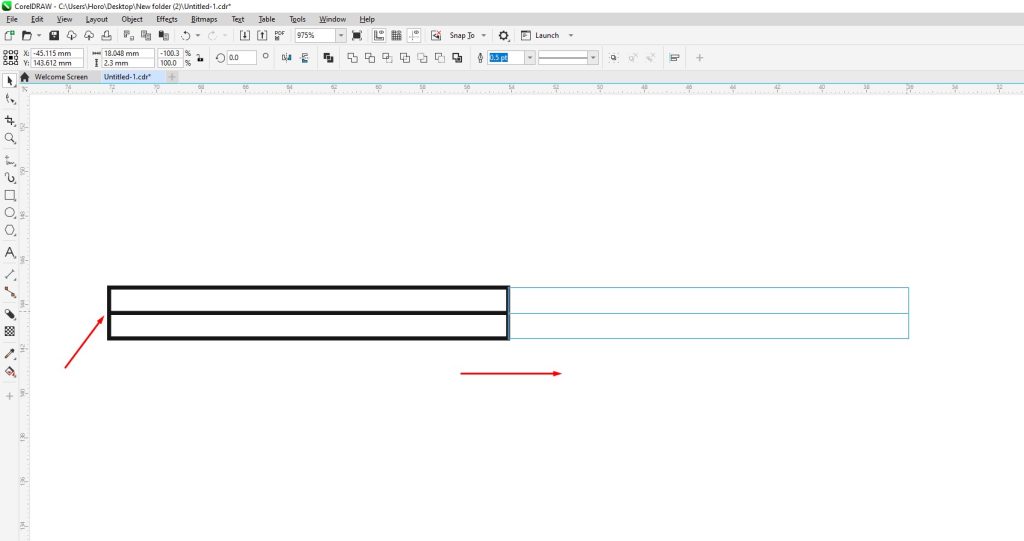Screen dimensions: 1024x541
Task: Open the Layout menu
Action: point(97,19)
